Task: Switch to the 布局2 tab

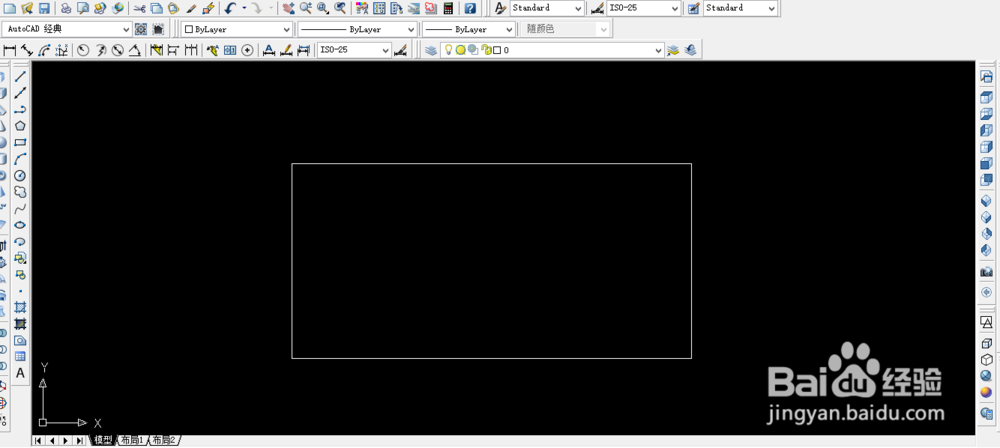Action: (x=163, y=440)
